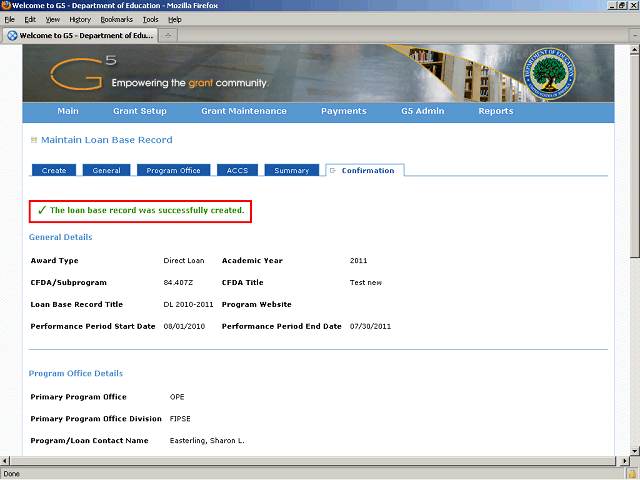
Task: Click the vertical scrollbar up arrow
Action: tap(634, 50)
